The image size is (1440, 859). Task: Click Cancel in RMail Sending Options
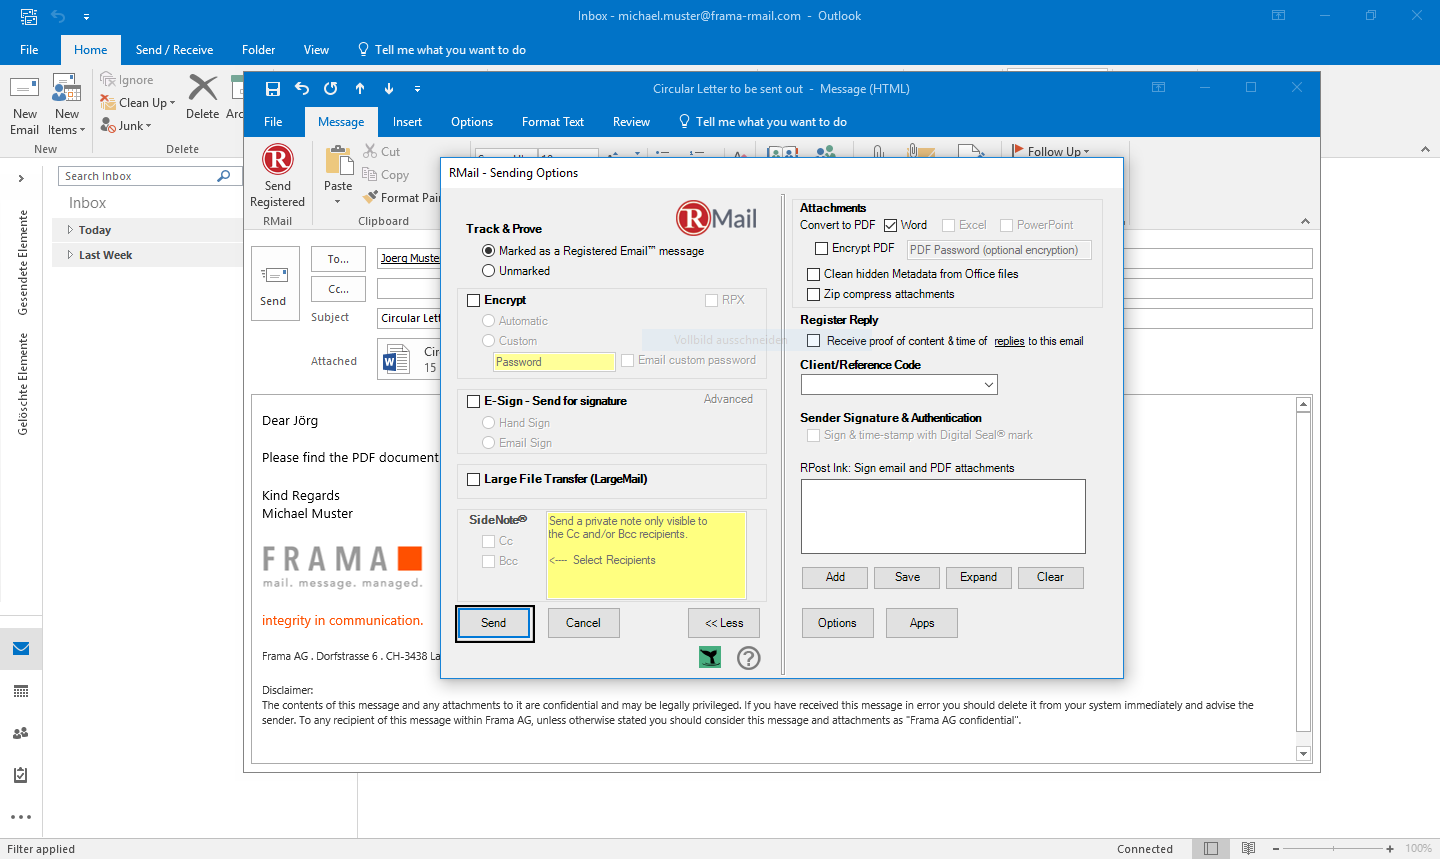pyautogui.click(x=583, y=623)
